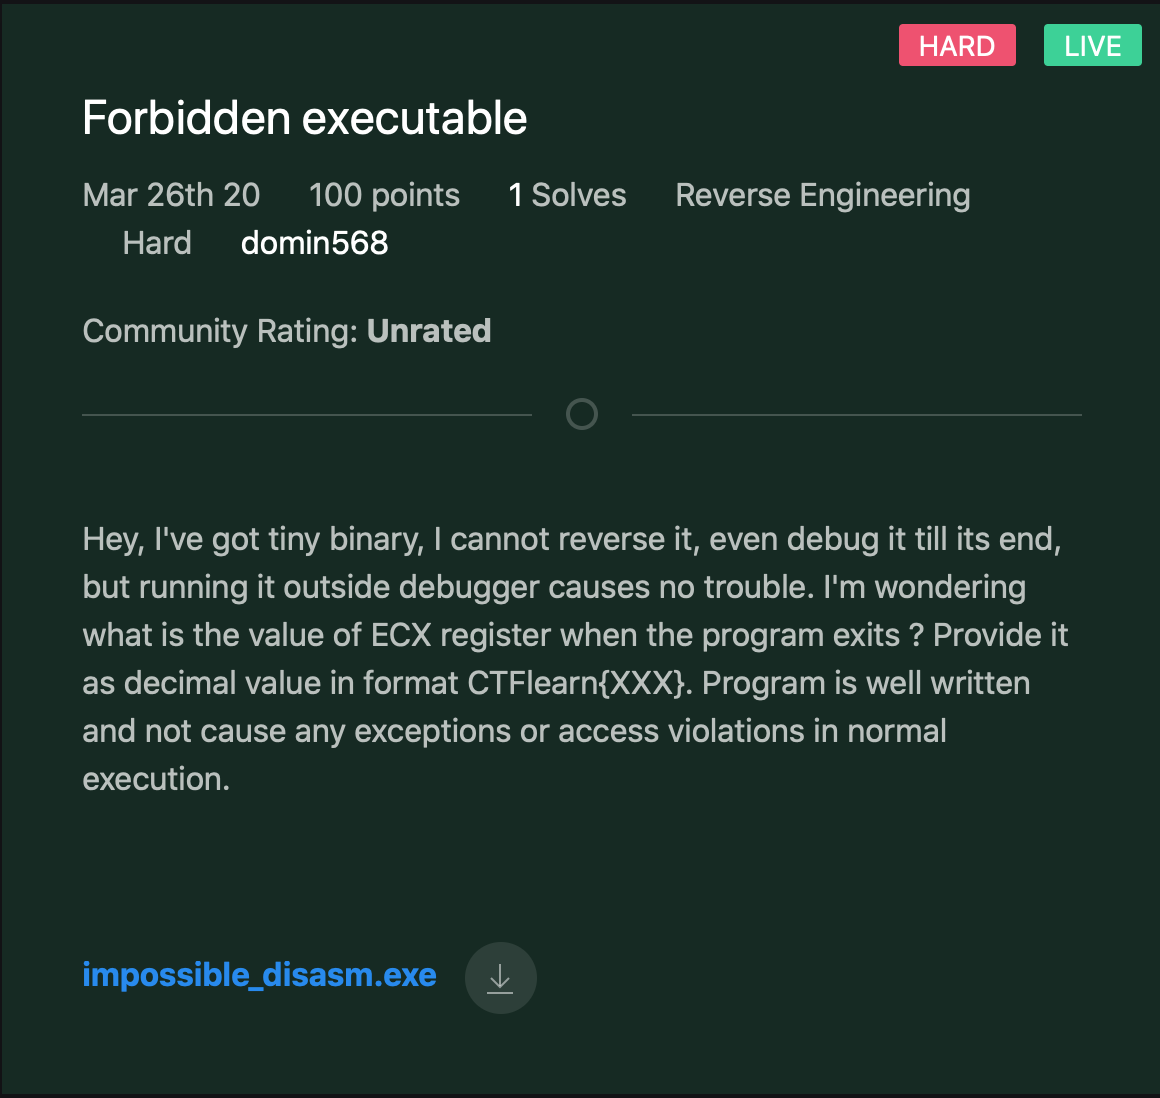Viewport: 1160px width, 1098px height.
Task: Click the 'execution.' last description line
Action: [156, 779]
